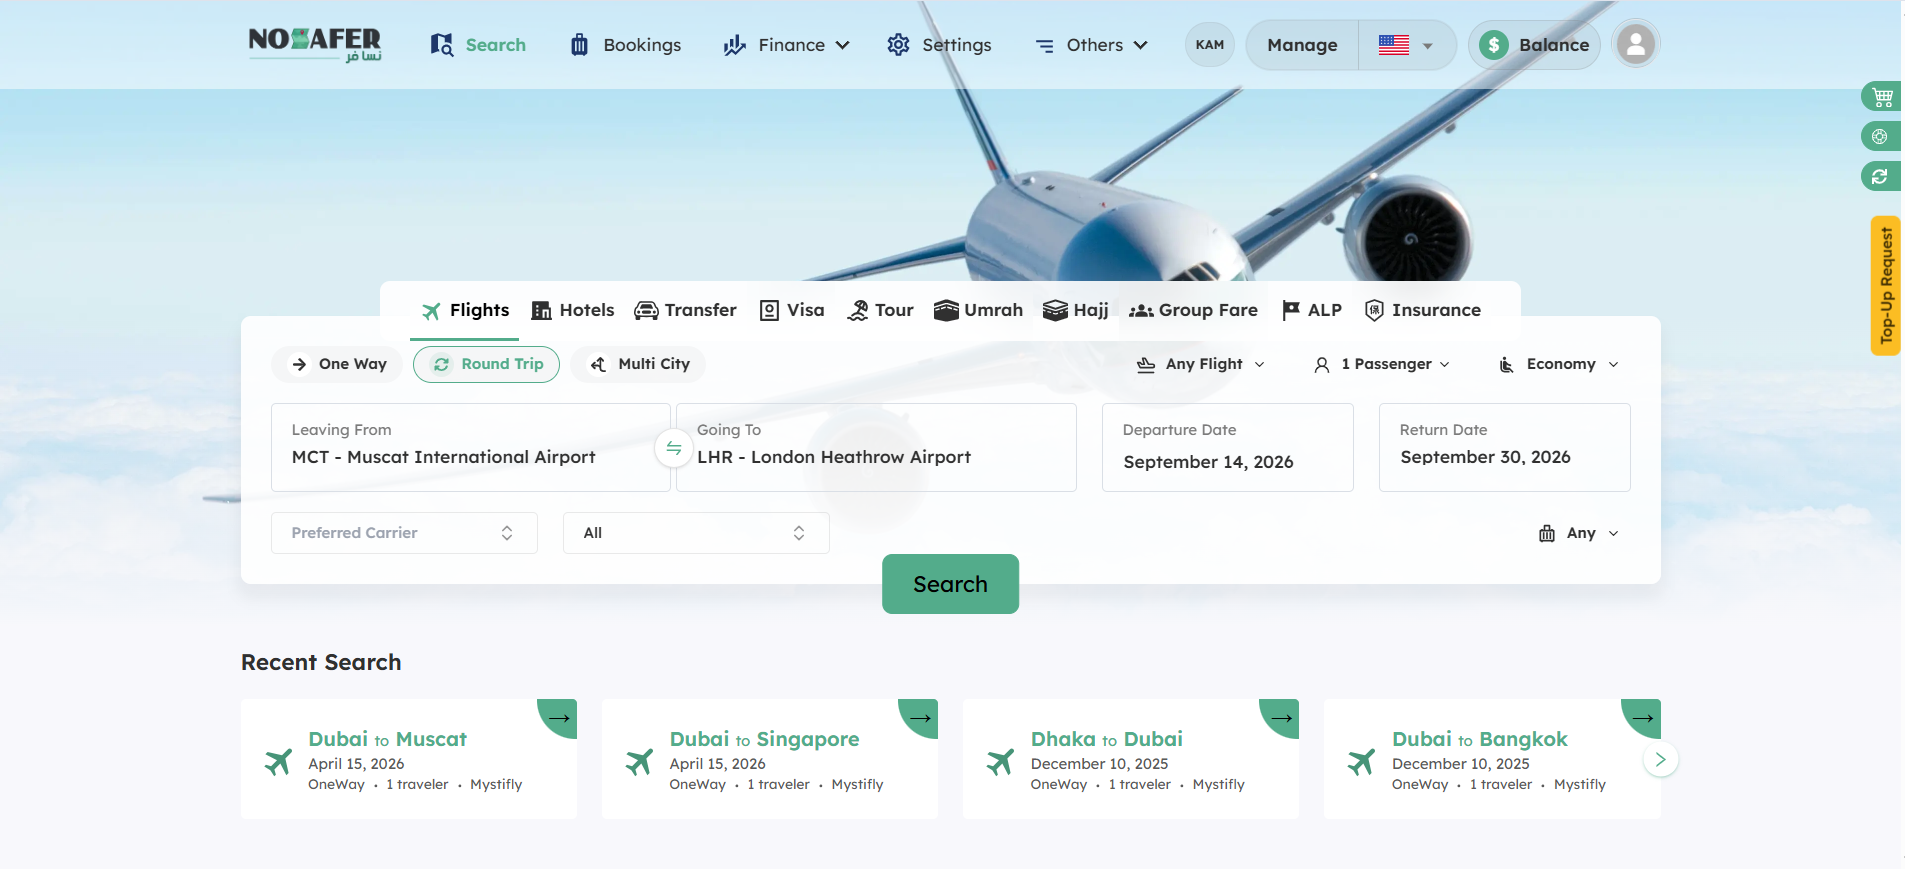Viewport: 1905px width, 869px height.
Task: Open the Preferred Carrier combo box
Action: [x=404, y=533]
